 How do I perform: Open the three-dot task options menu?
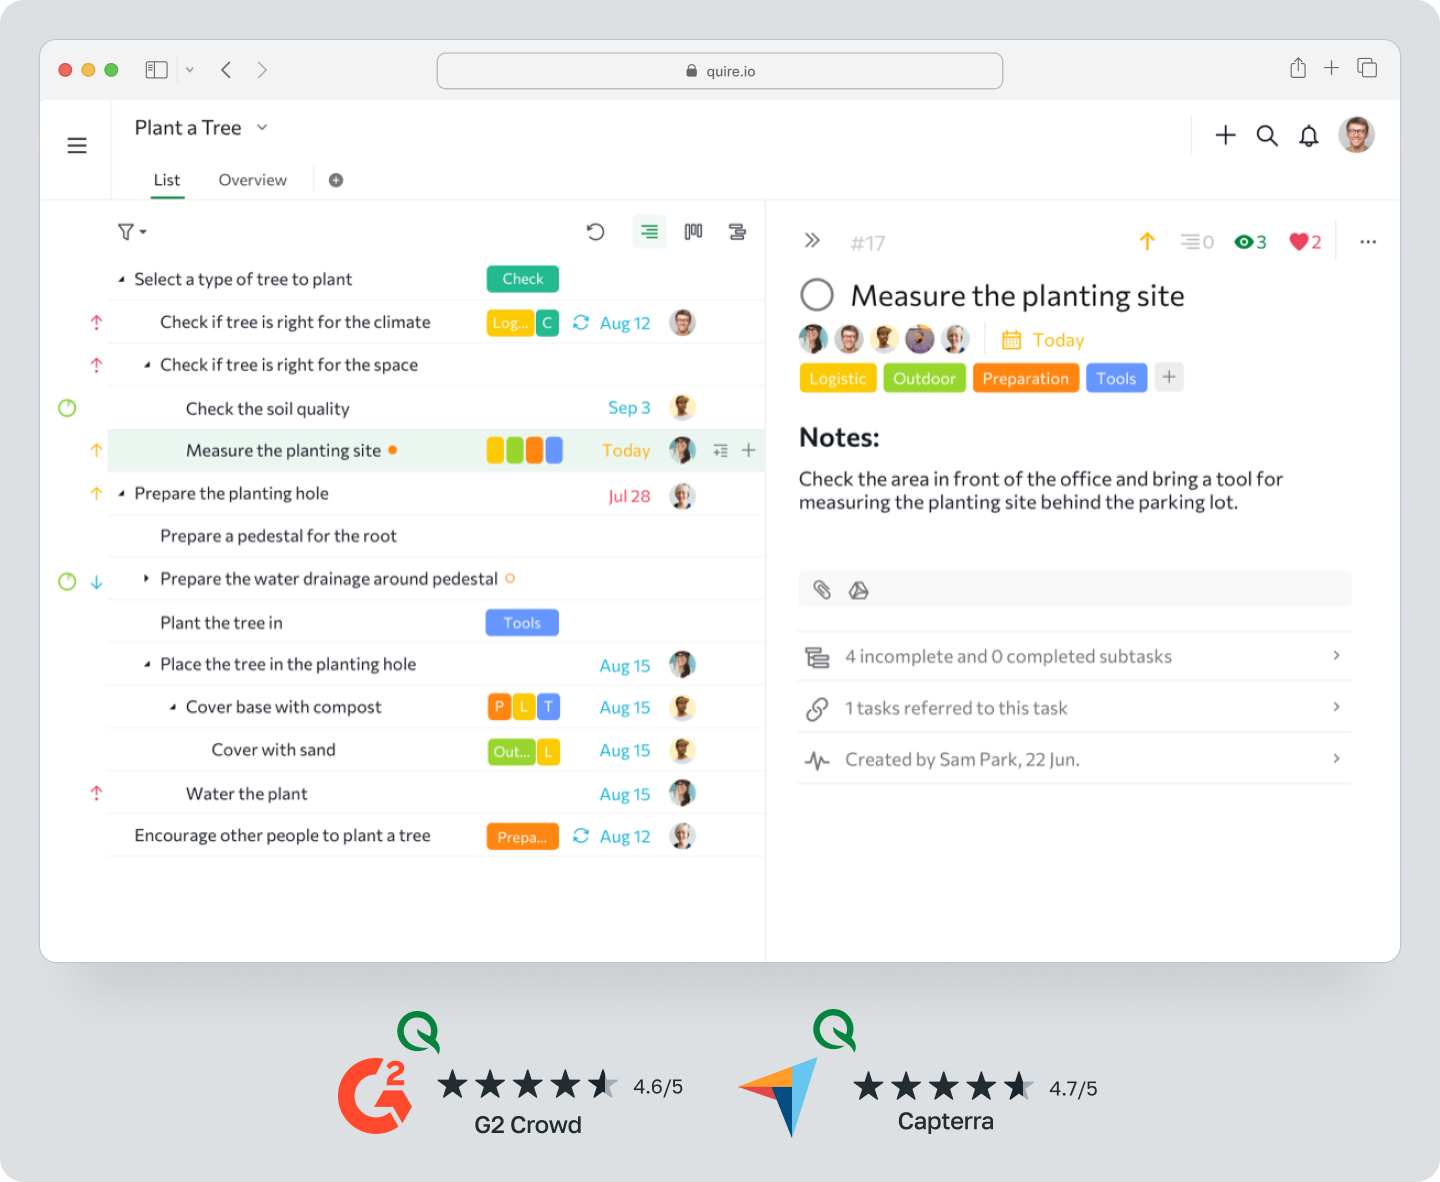pos(1368,241)
